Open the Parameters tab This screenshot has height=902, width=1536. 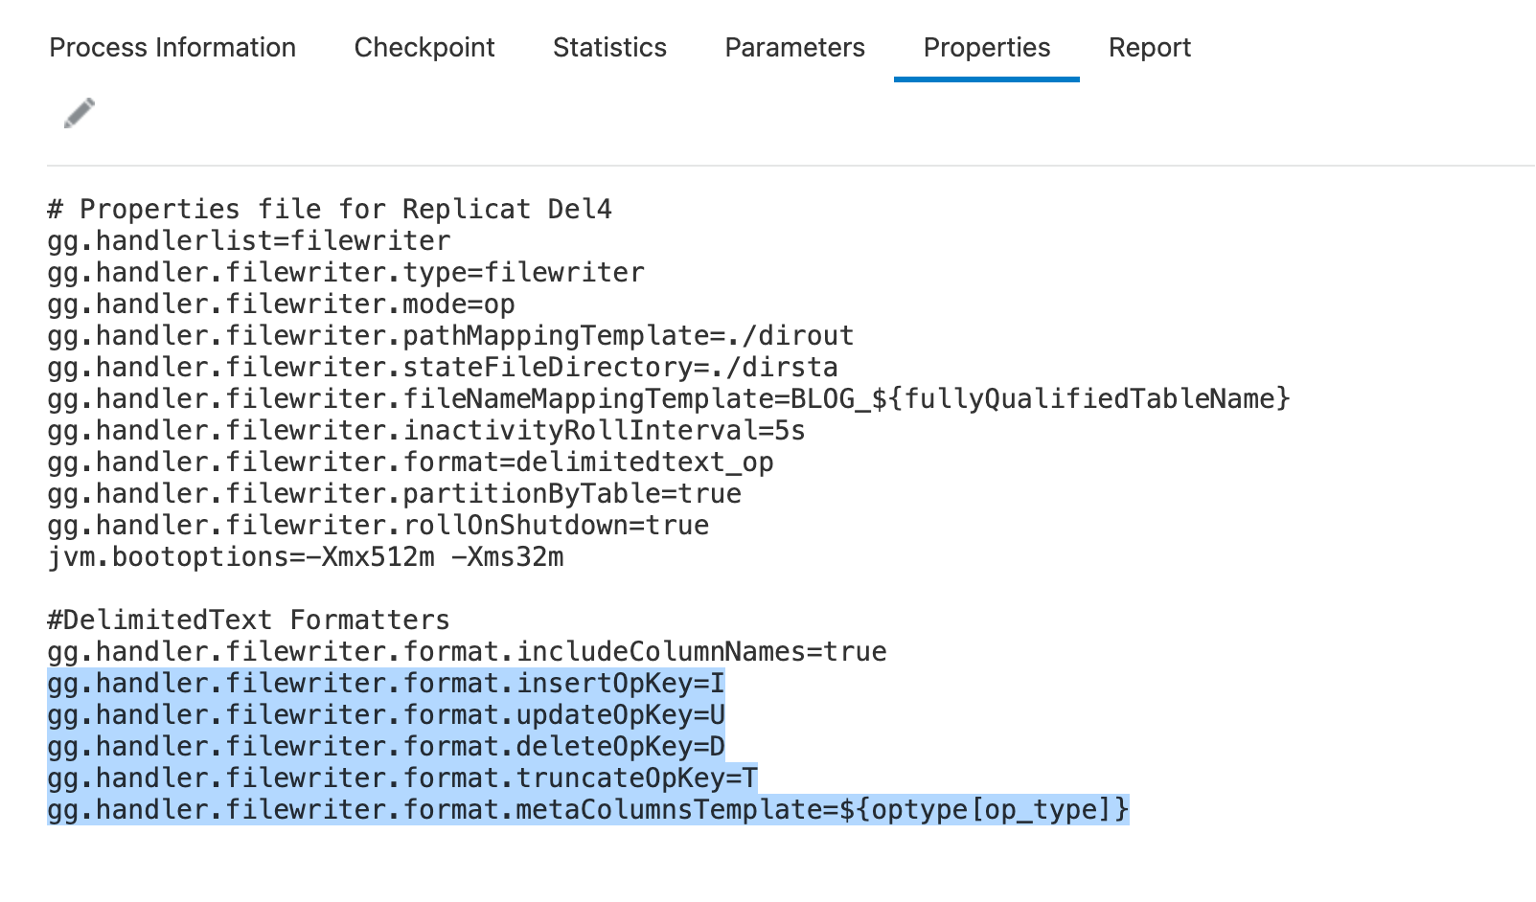[x=794, y=48]
